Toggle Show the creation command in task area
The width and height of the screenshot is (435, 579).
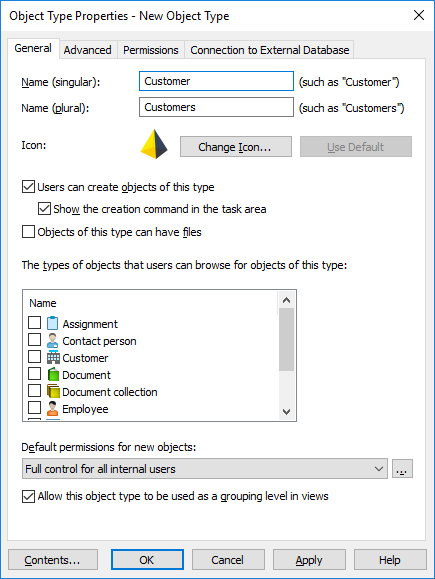point(44,209)
